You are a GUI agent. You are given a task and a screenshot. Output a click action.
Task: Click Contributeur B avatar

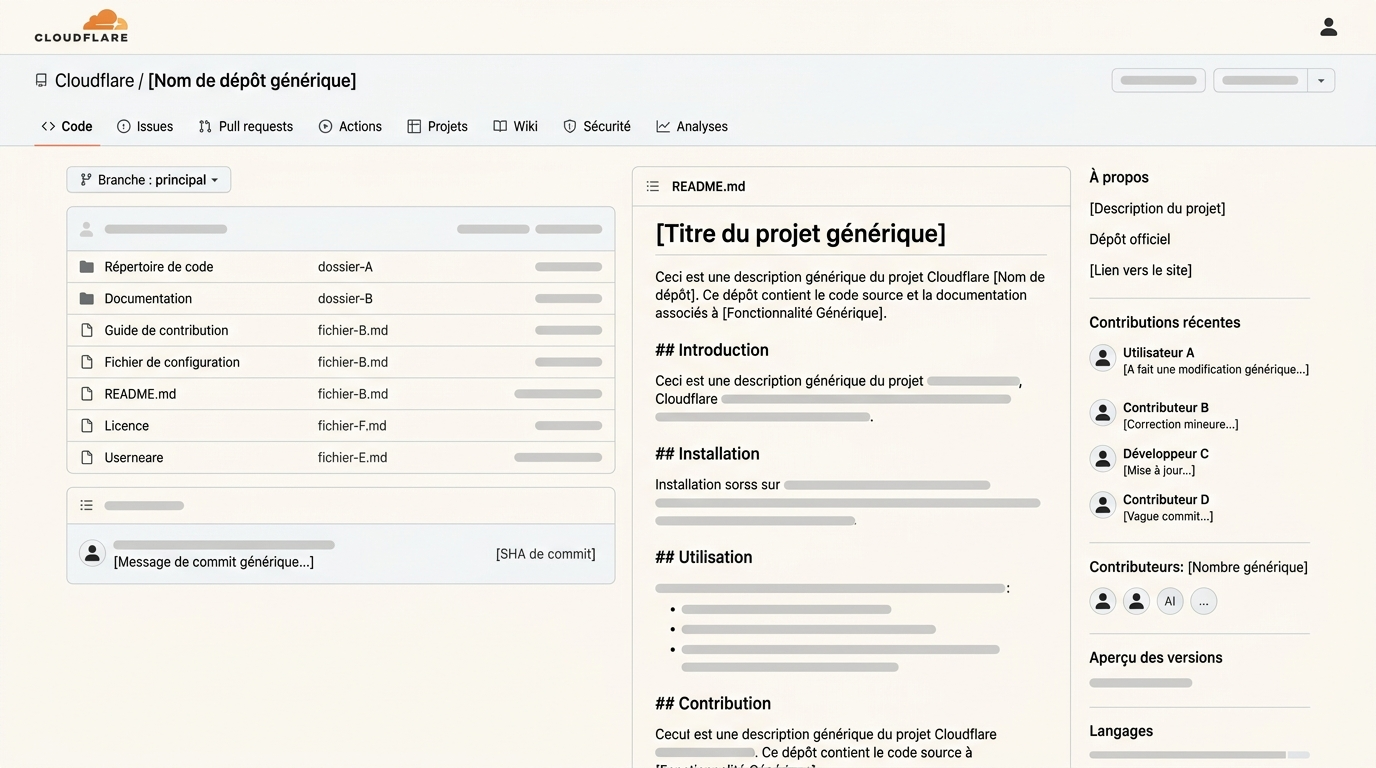tap(1103, 413)
